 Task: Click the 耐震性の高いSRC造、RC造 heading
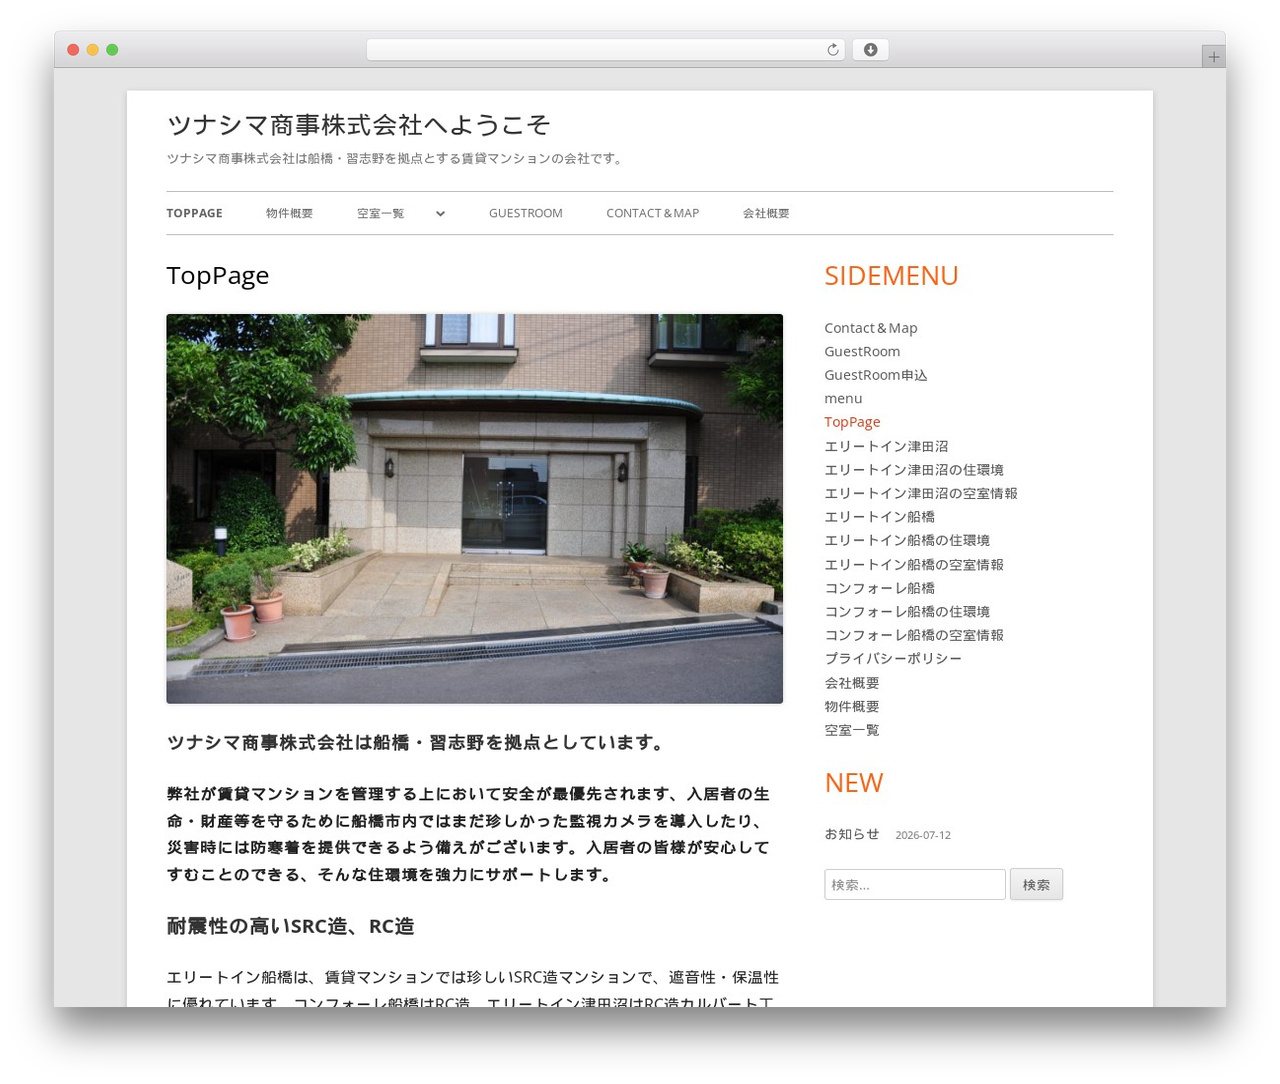(x=290, y=926)
